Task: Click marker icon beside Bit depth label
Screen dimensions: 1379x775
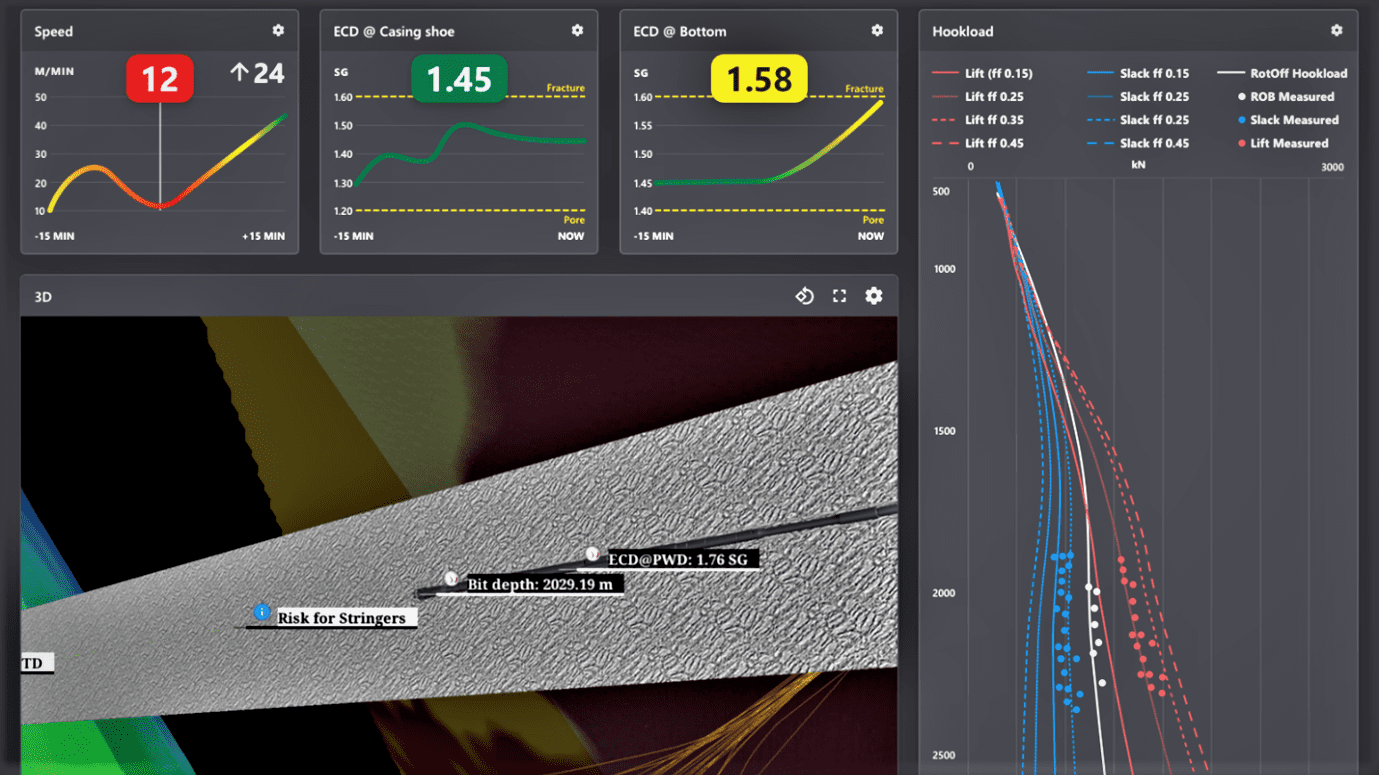Action: [x=451, y=578]
